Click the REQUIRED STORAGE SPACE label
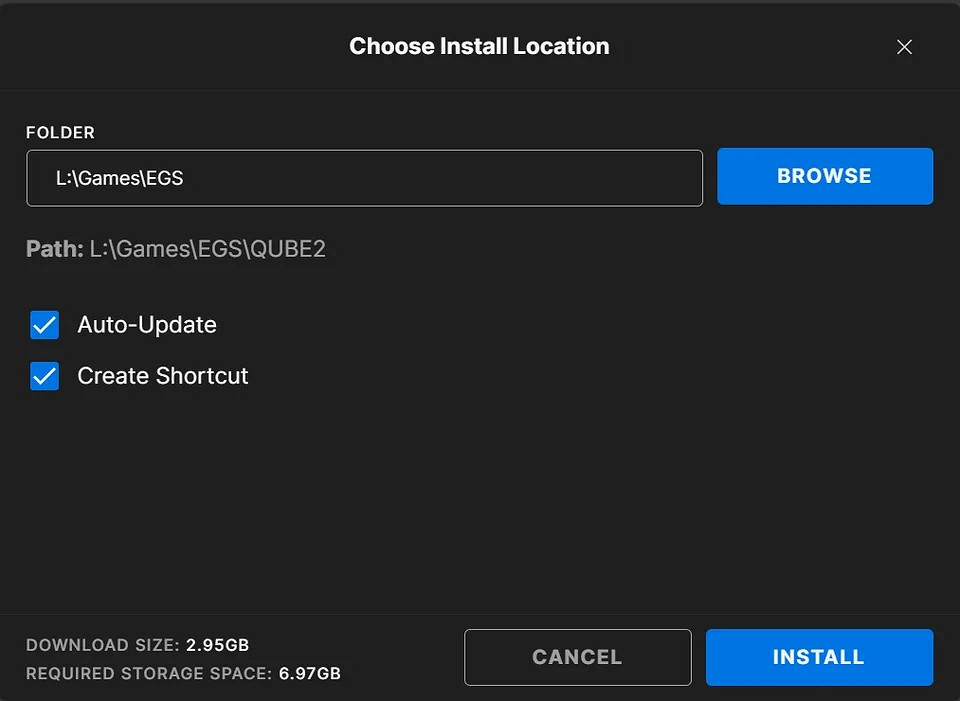Screen dimensions: 960x701 148,674
